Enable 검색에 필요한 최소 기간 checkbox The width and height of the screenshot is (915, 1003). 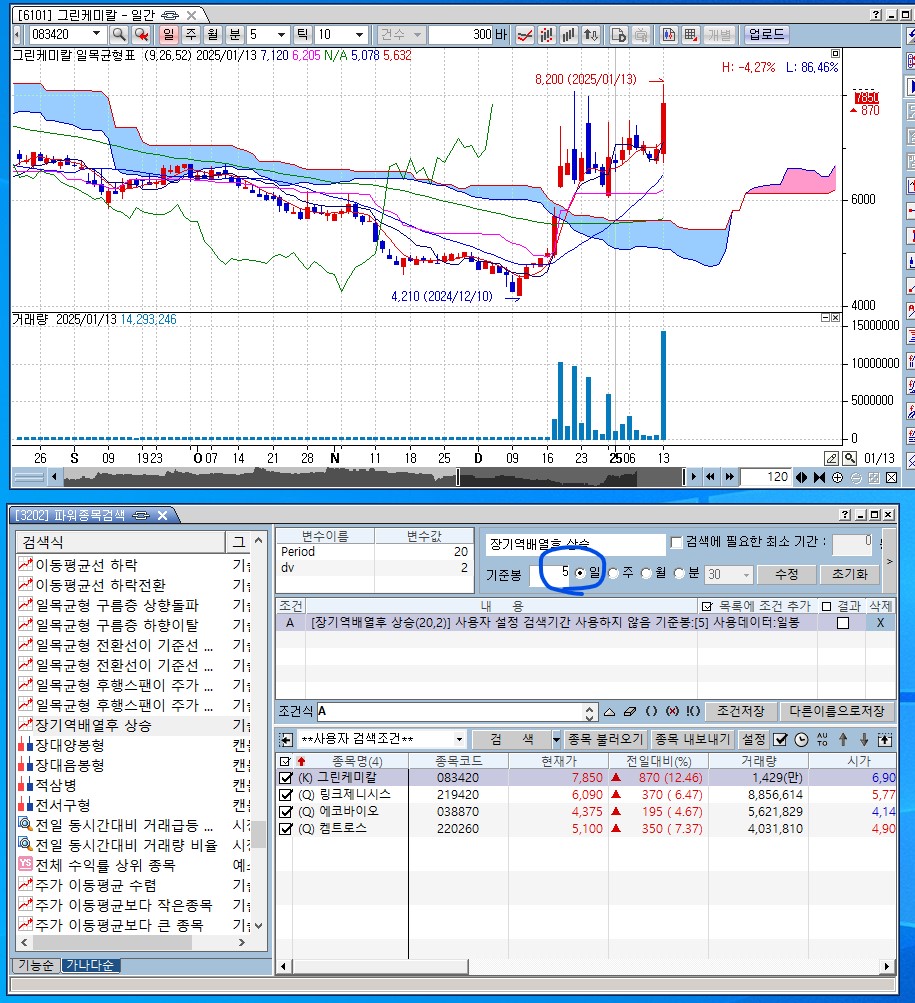point(677,542)
